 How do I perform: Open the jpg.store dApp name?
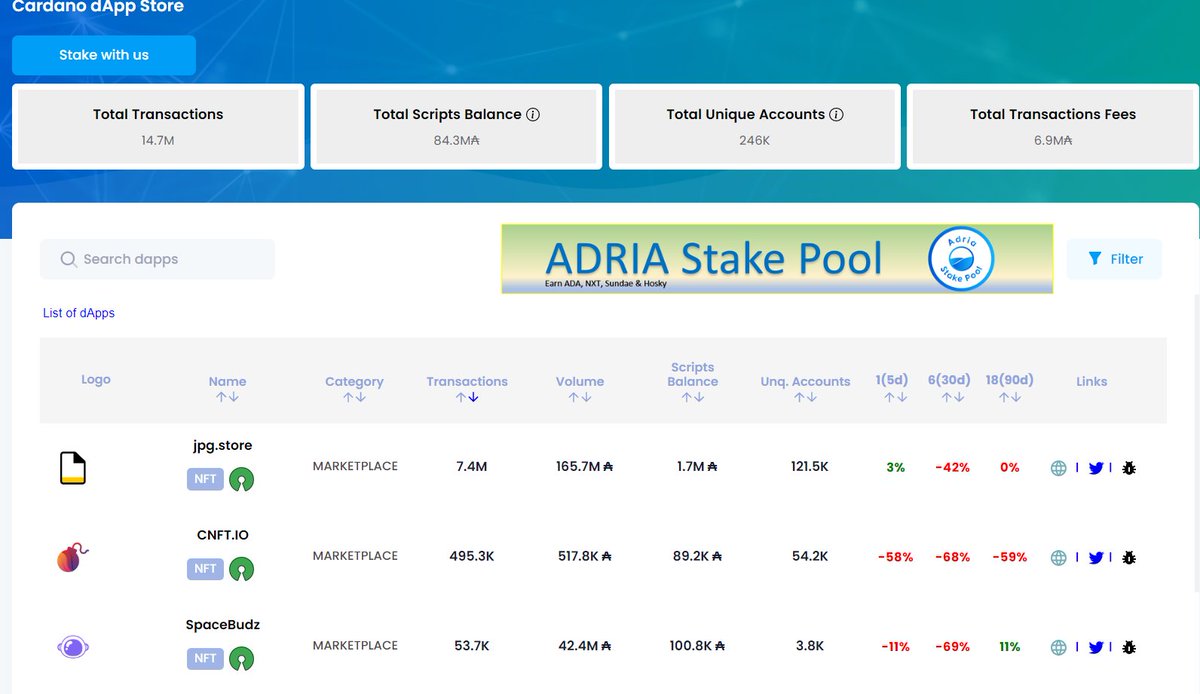click(222, 445)
